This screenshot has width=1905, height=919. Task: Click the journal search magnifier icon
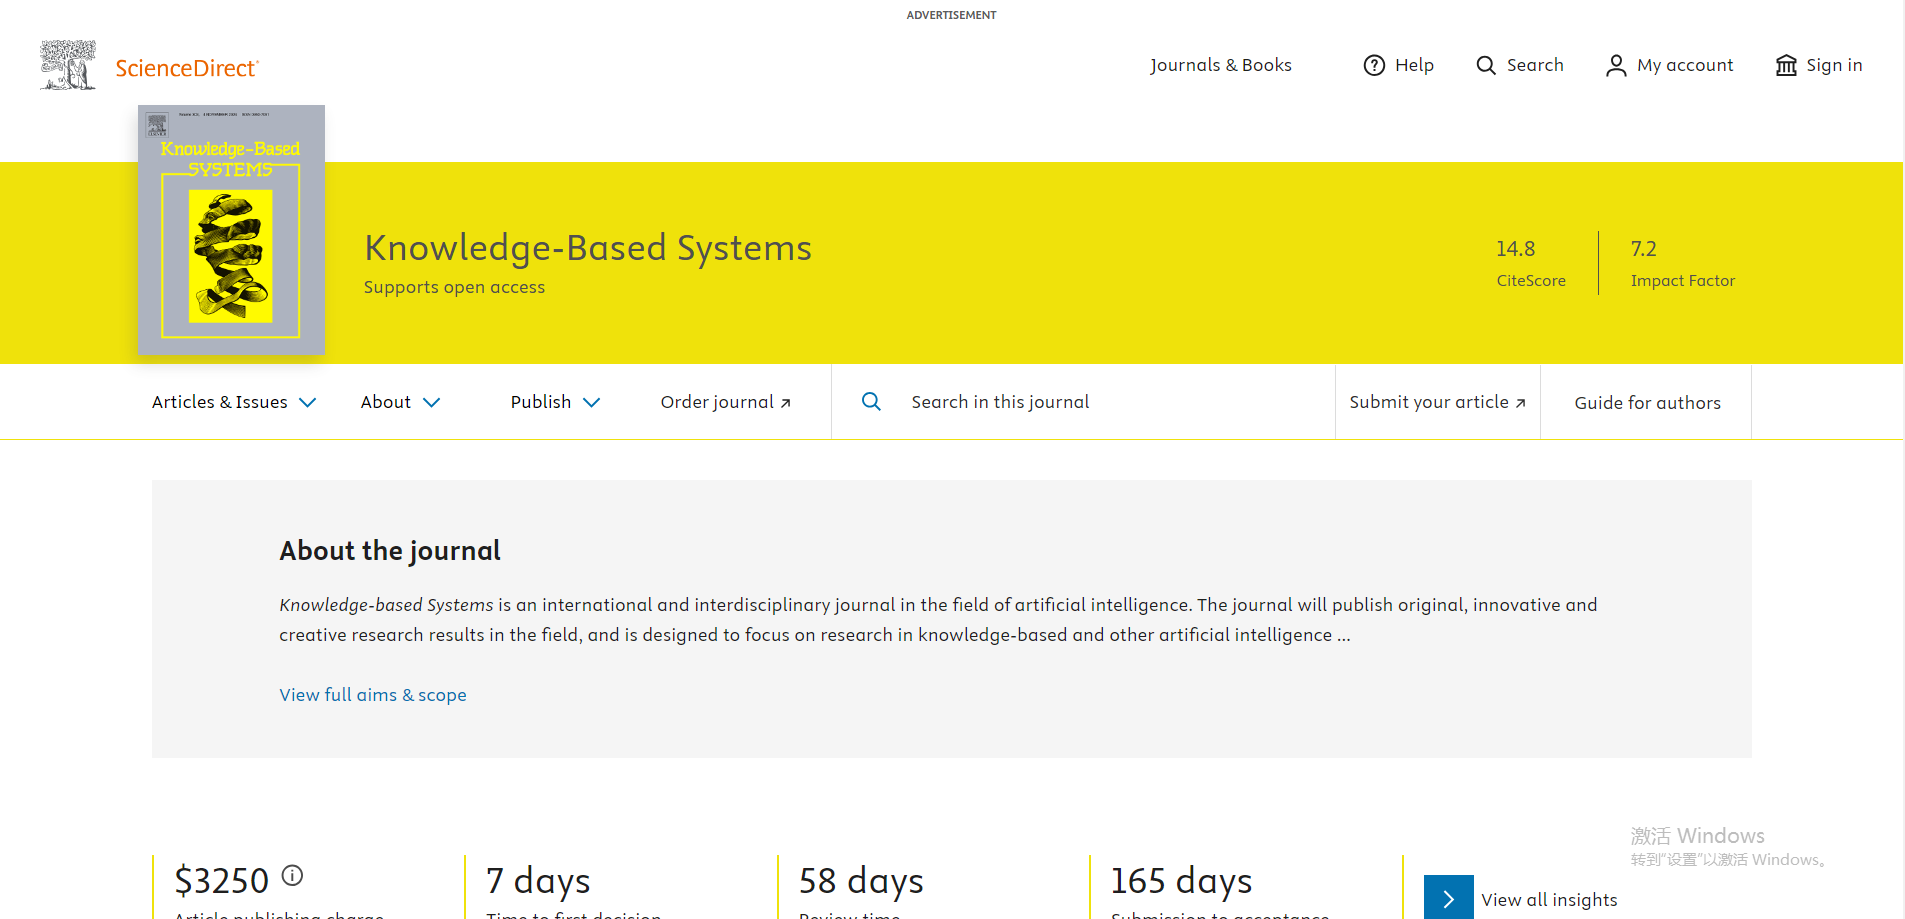pos(871,401)
